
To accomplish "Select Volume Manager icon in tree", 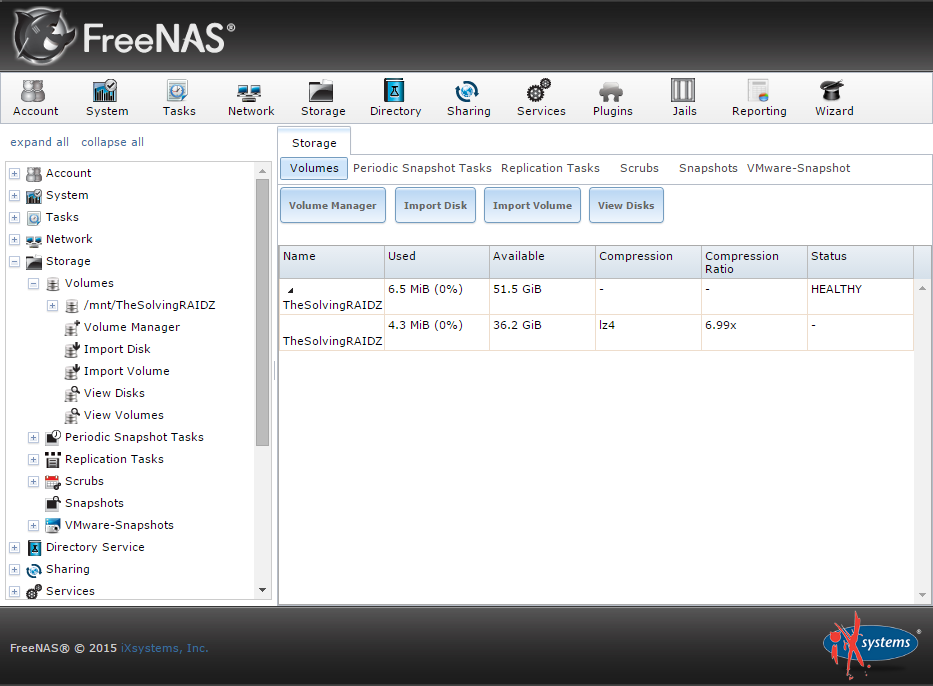I will (x=72, y=327).
